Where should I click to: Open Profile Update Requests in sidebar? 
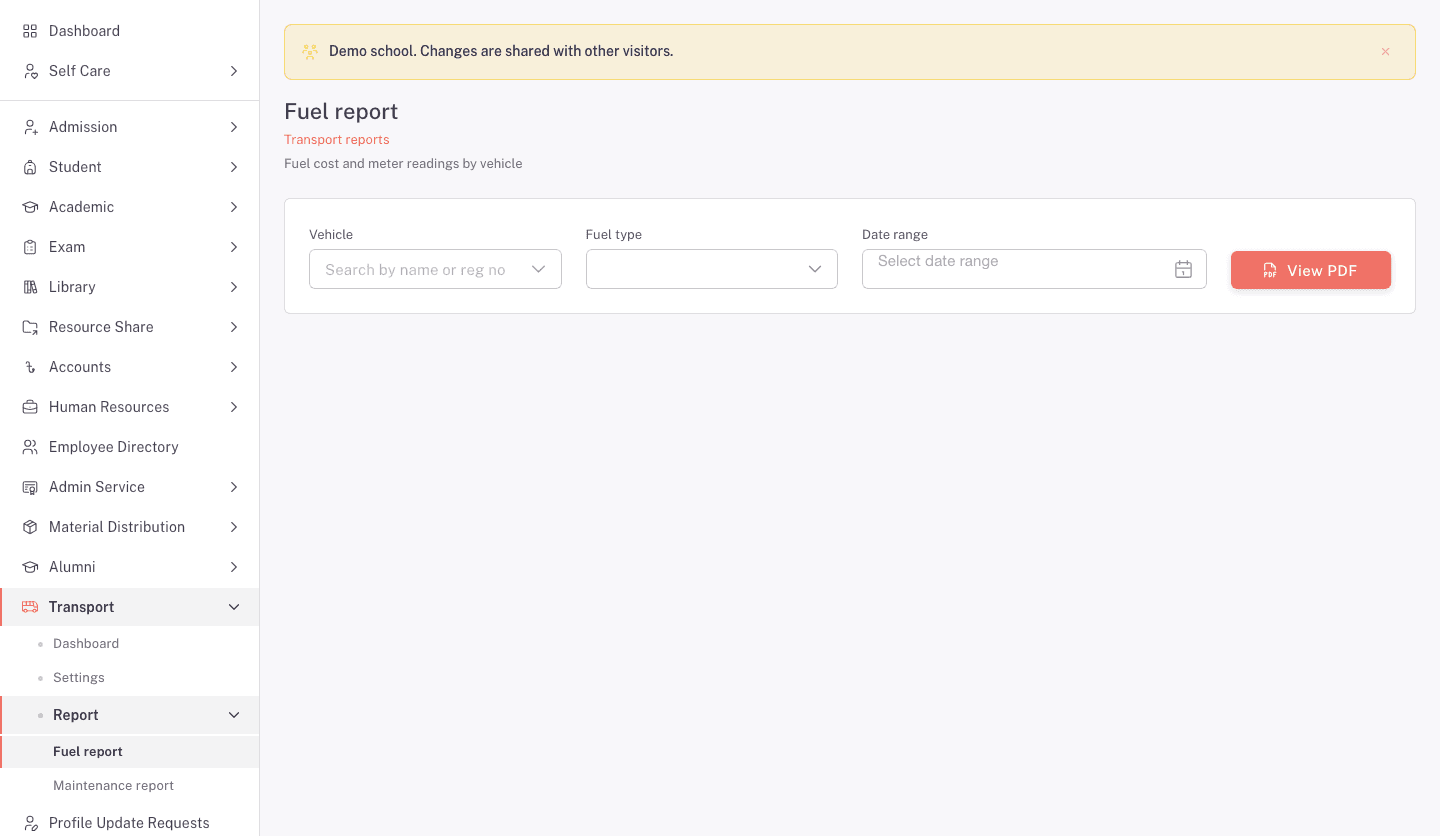130,823
